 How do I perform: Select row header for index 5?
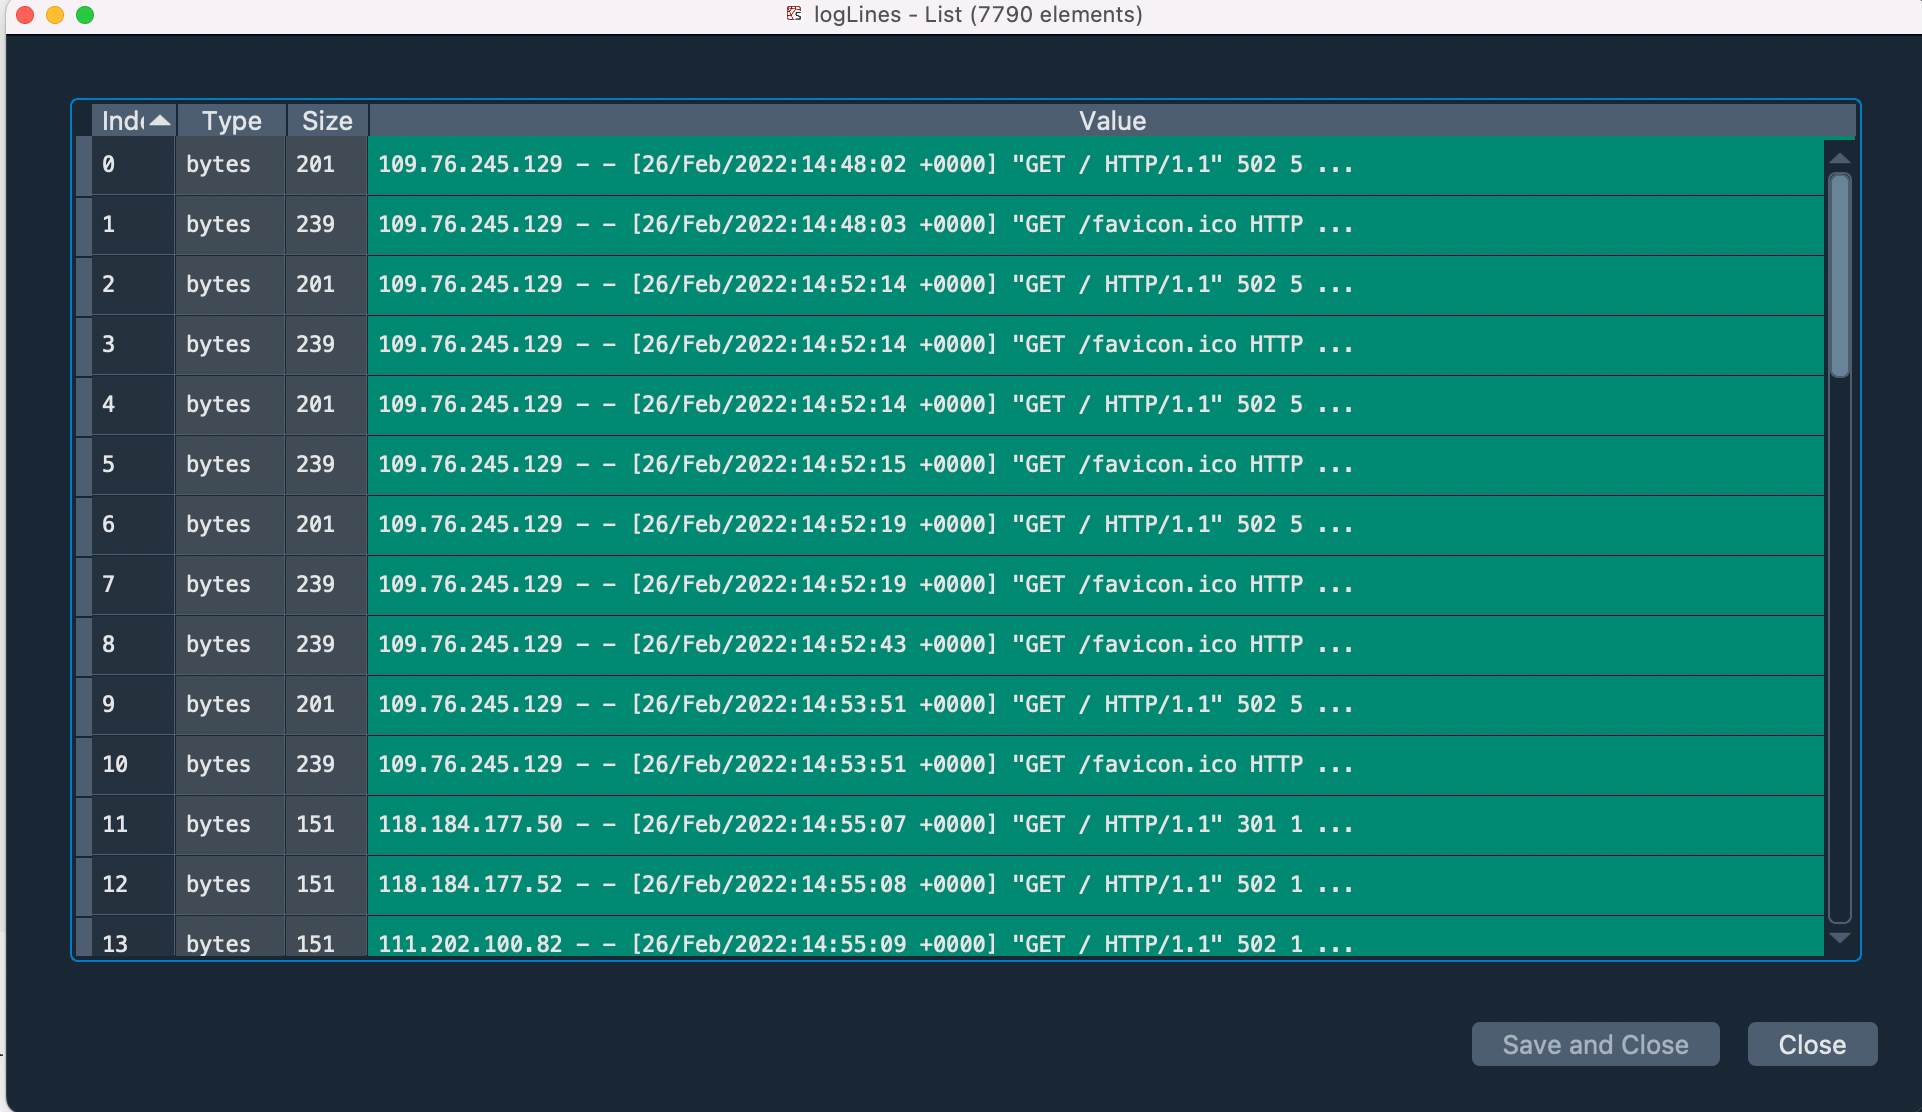[x=84, y=465]
